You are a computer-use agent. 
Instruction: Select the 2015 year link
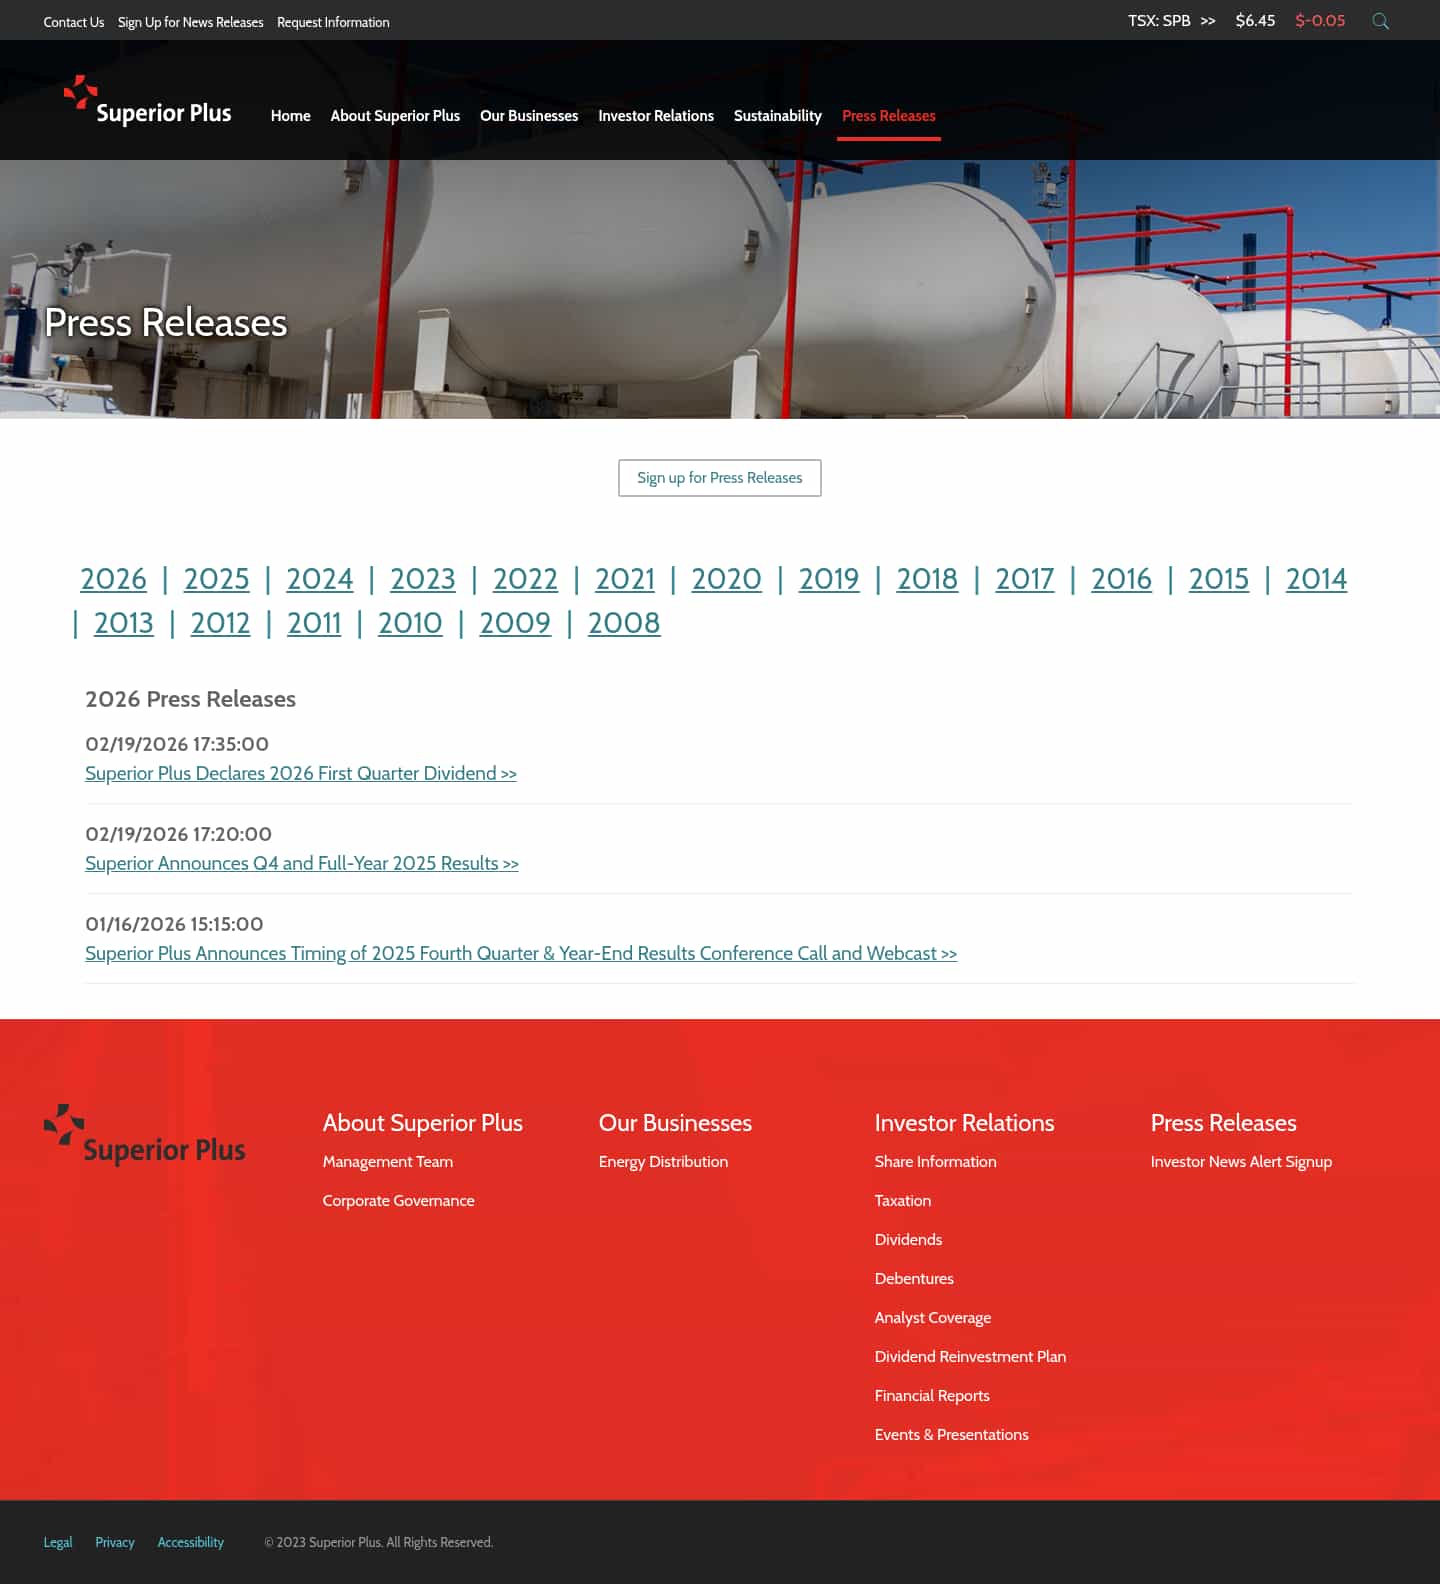tap(1219, 579)
